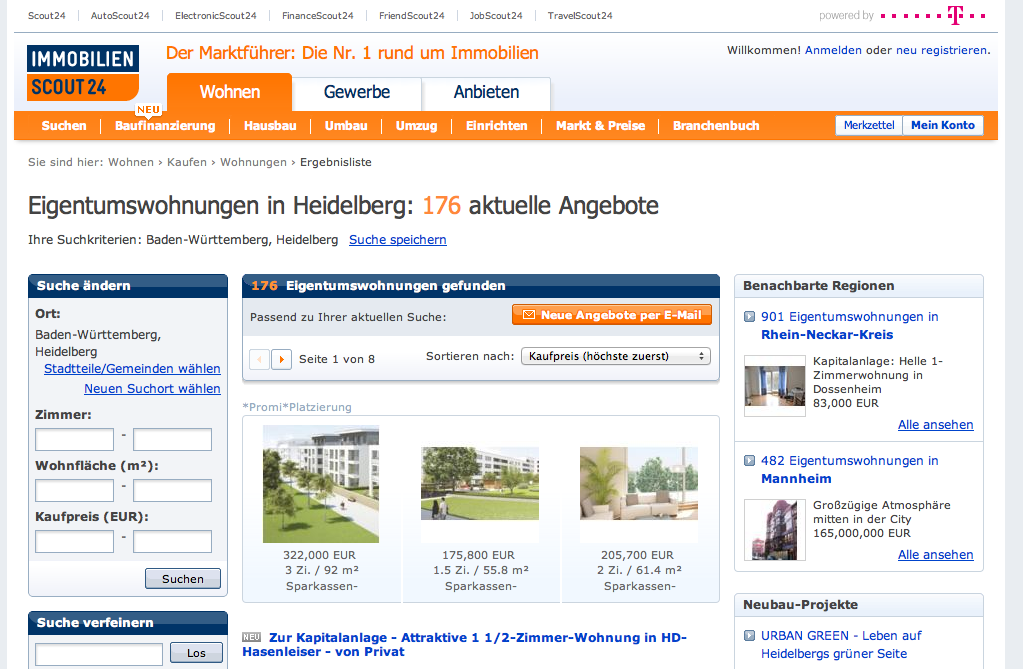Open Hausbau menu item

pyautogui.click(x=270, y=126)
